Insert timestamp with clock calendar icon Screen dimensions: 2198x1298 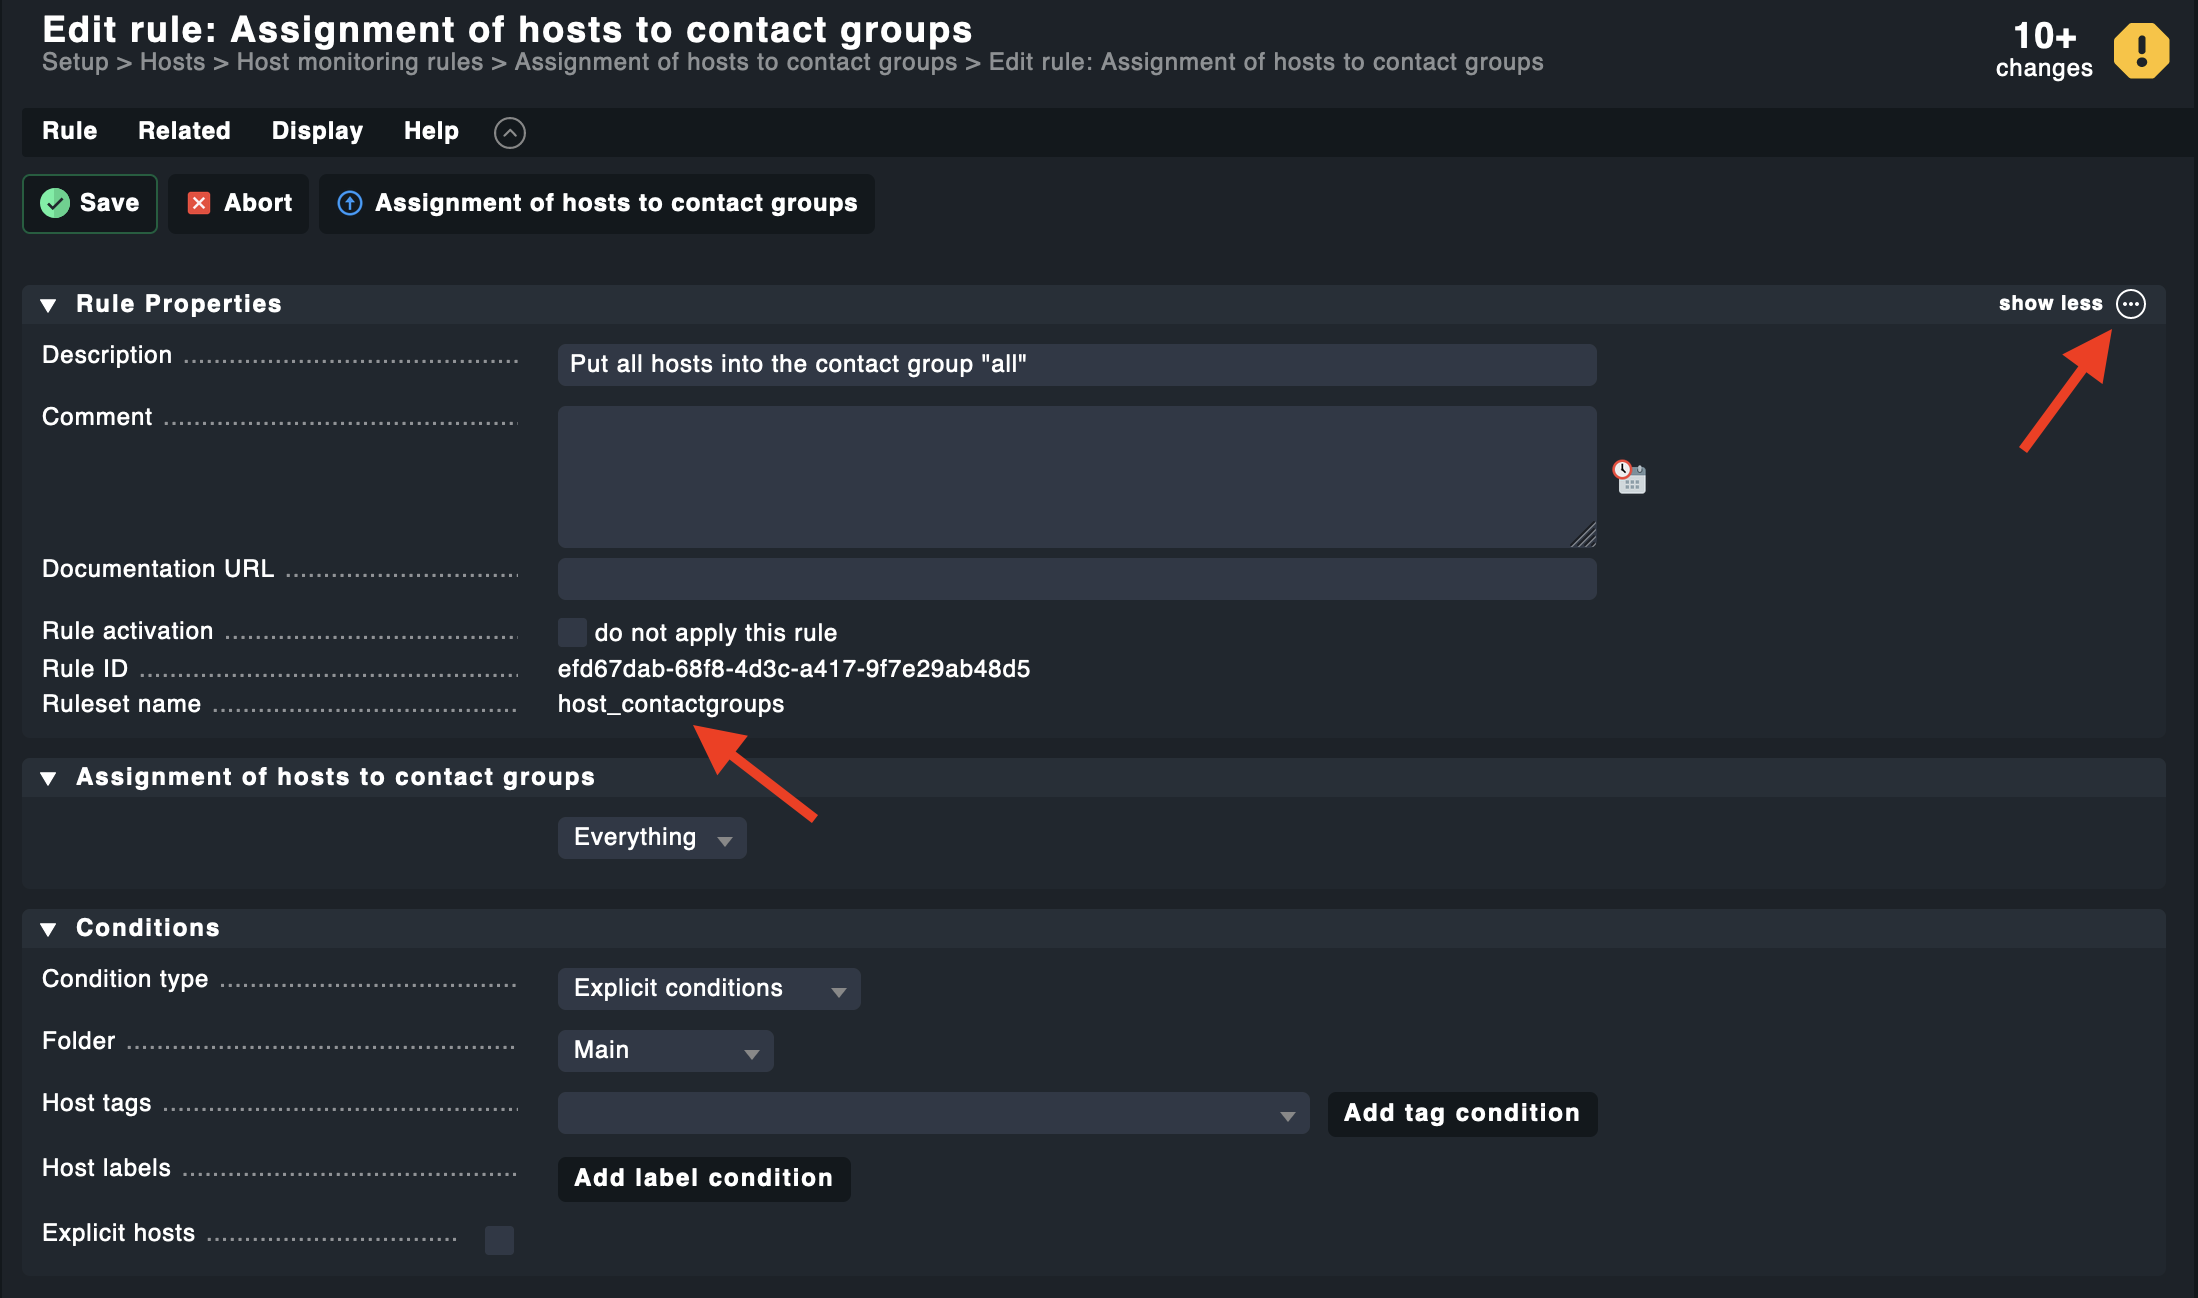tap(1630, 477)
